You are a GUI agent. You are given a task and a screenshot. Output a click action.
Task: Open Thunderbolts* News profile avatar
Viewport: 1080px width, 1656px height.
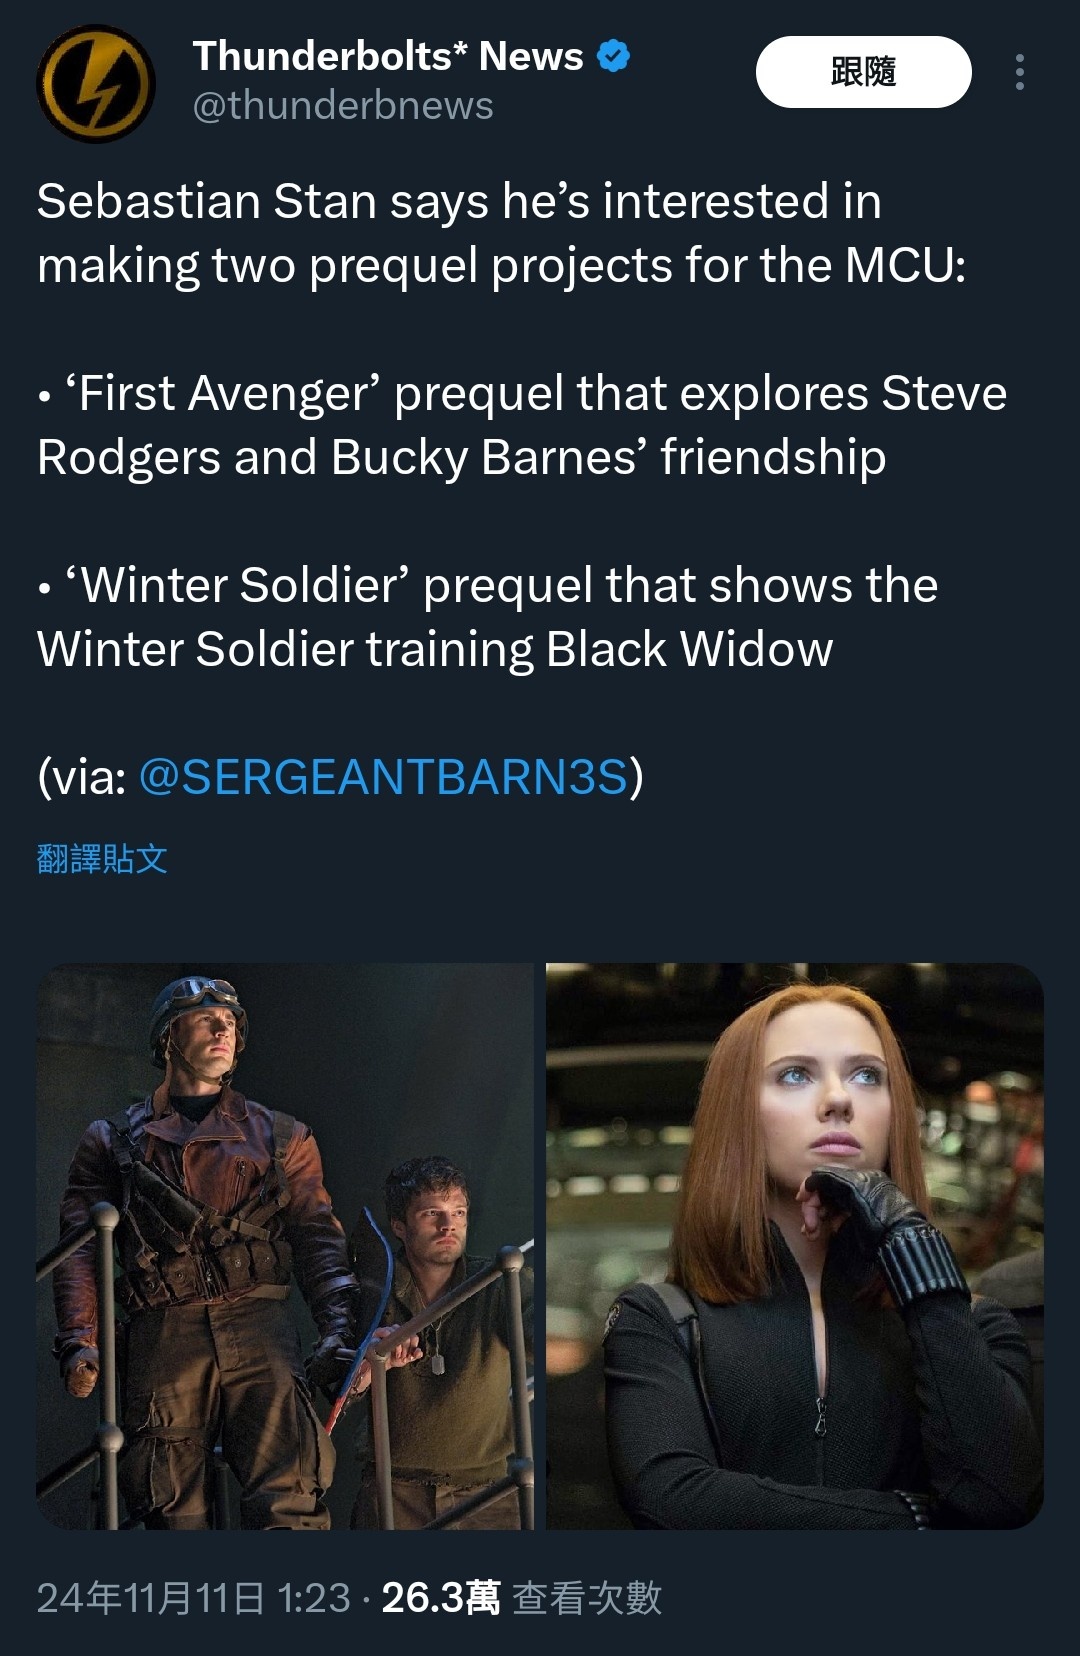click(96, 84)
